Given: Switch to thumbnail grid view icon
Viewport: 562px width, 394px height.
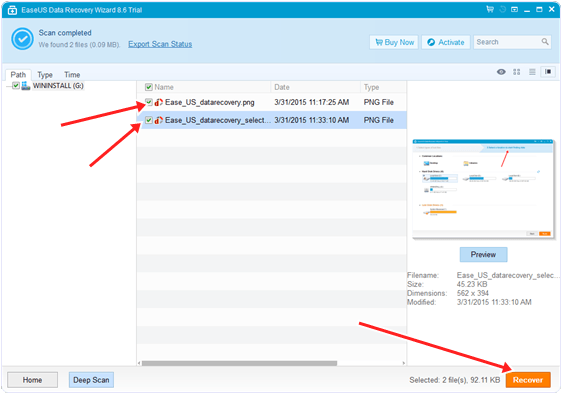Looking at the screenshot, I should 516,72.
